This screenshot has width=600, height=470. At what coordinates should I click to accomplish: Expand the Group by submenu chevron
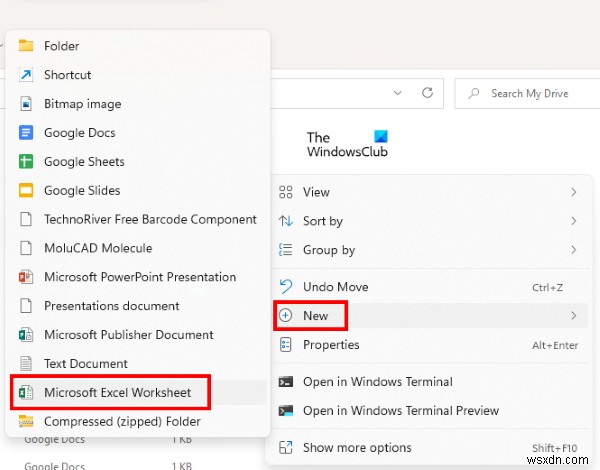pos(574,250)
